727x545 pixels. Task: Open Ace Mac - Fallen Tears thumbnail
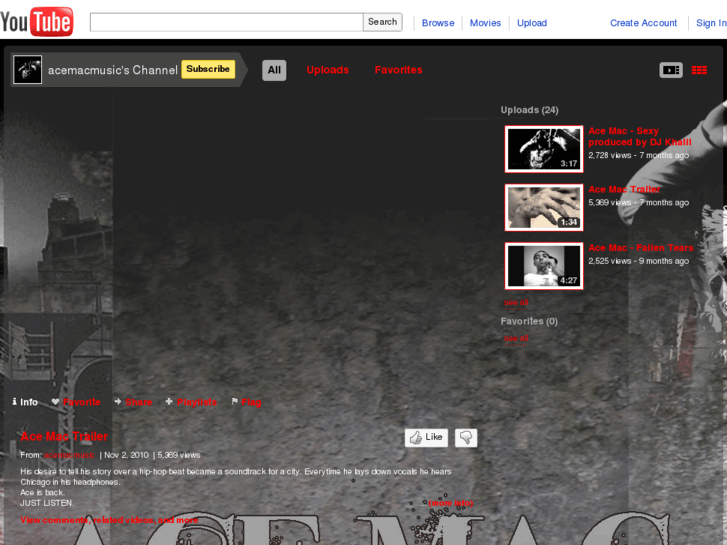544,266
